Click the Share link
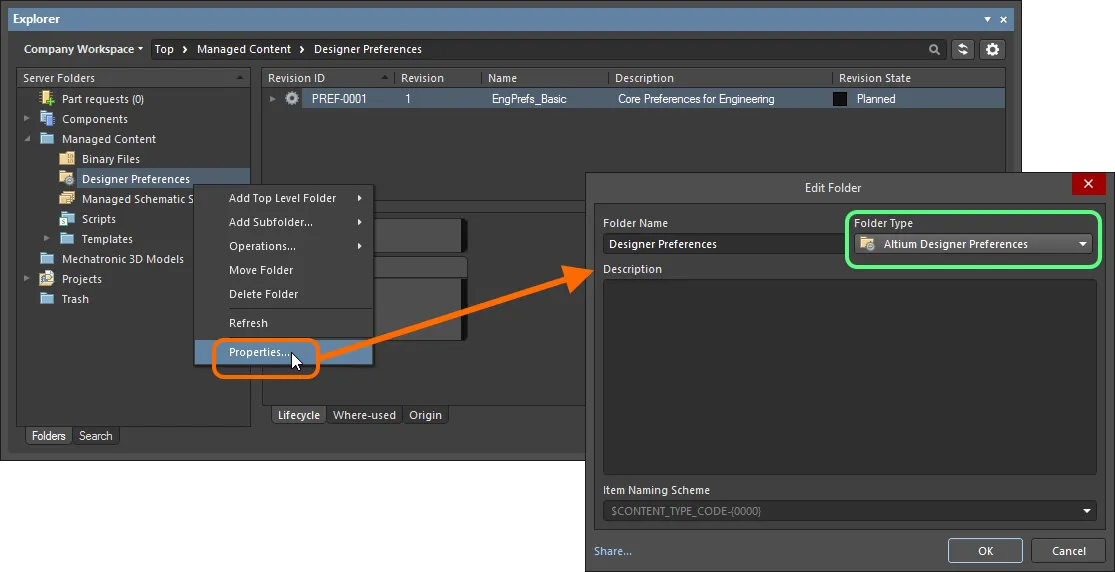 pos(612,551)
